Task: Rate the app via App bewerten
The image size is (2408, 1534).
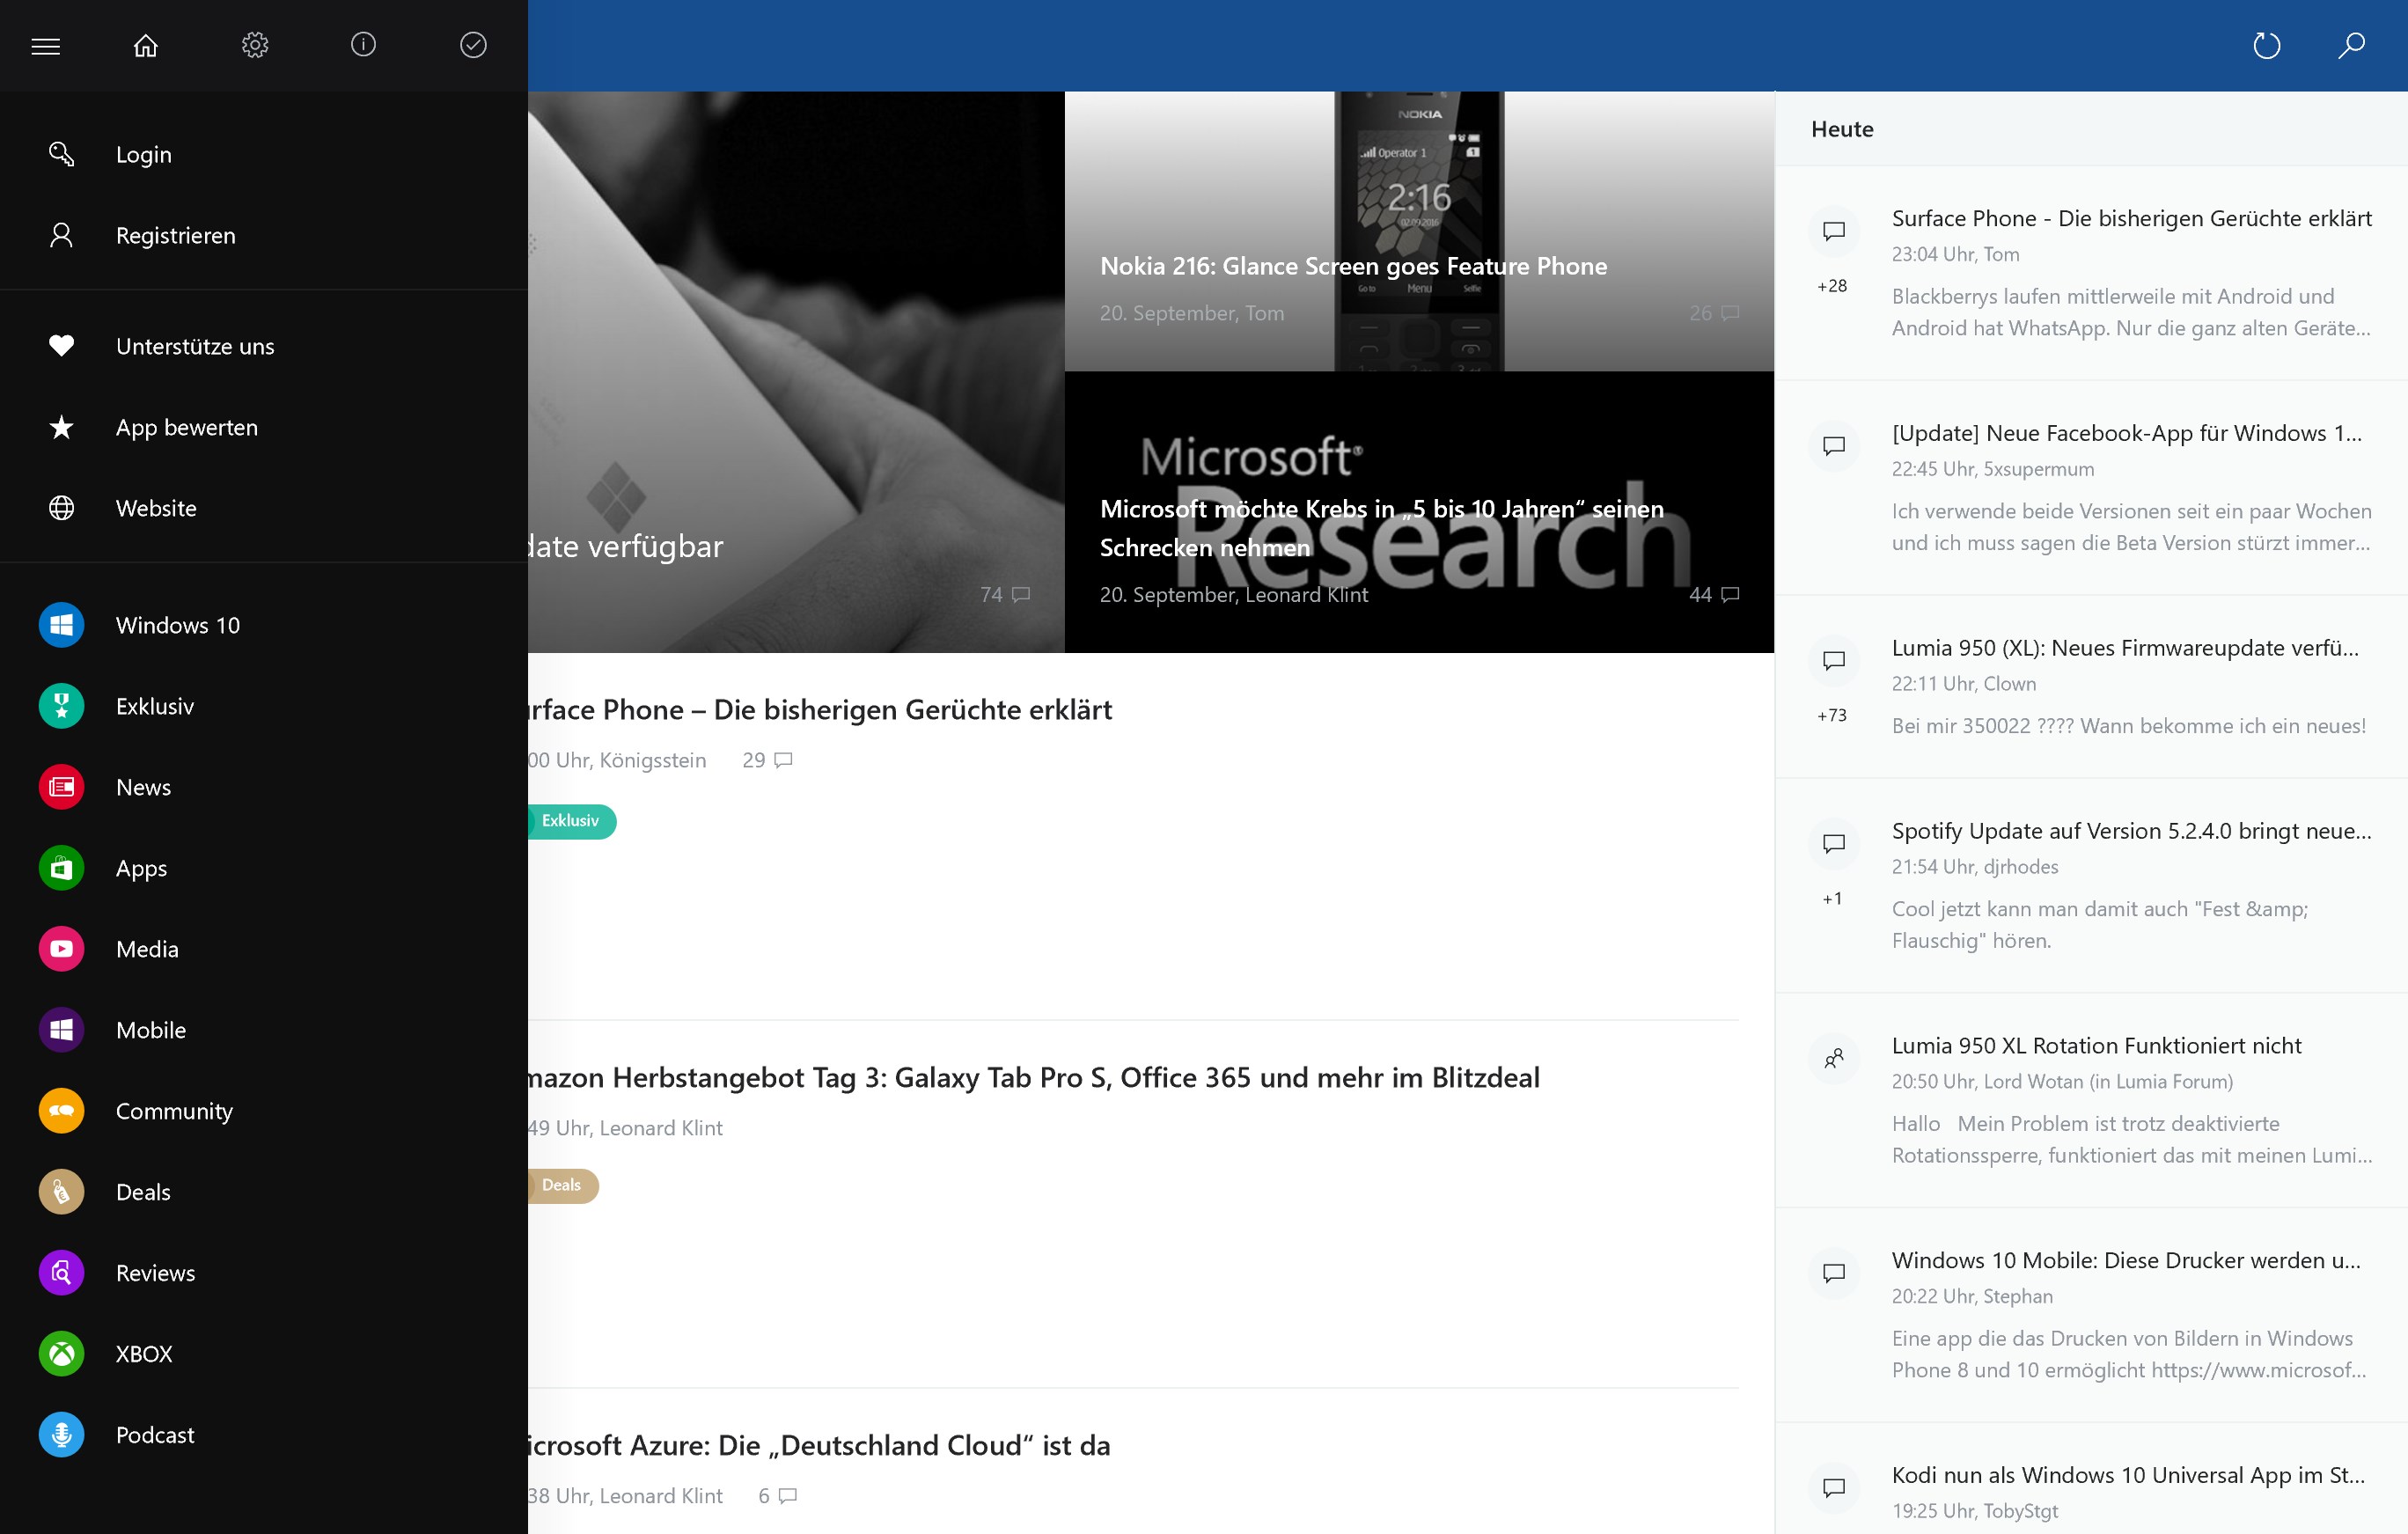Action: 187,428
